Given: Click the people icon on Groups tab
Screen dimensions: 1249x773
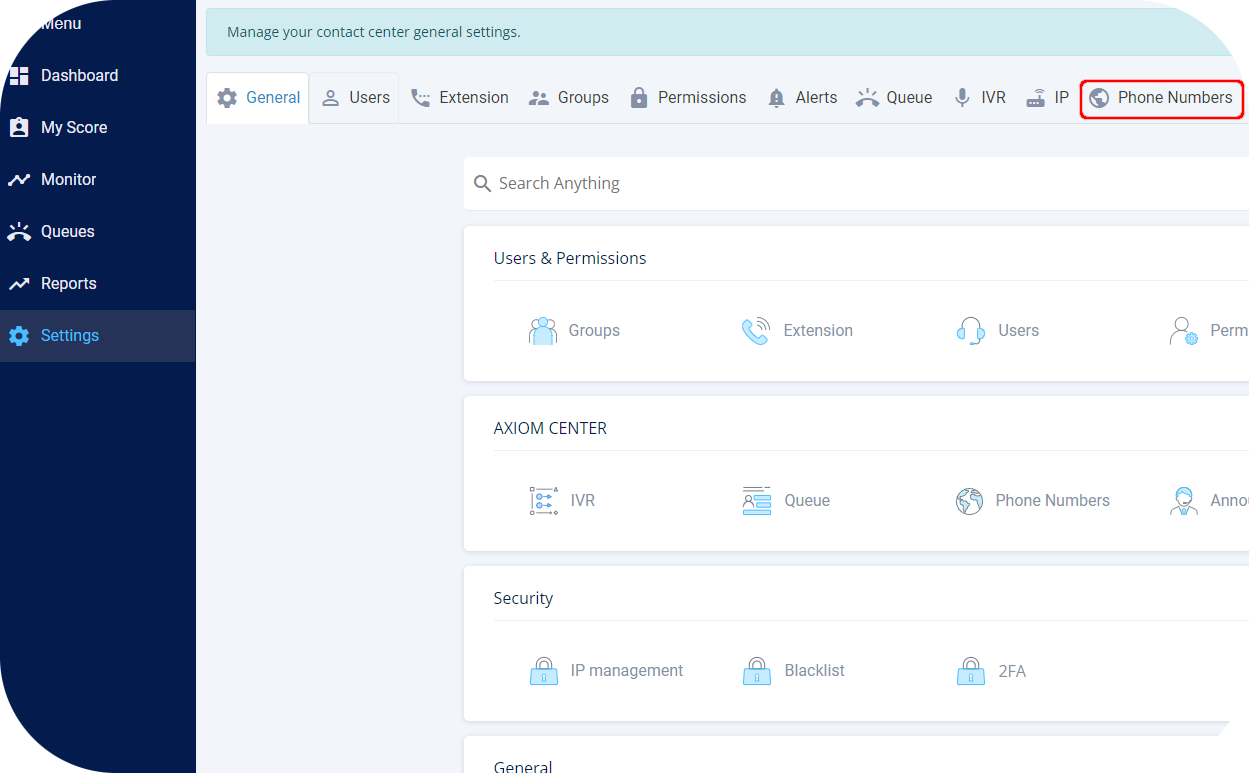Looking at the screenshot, I should 539,98.
